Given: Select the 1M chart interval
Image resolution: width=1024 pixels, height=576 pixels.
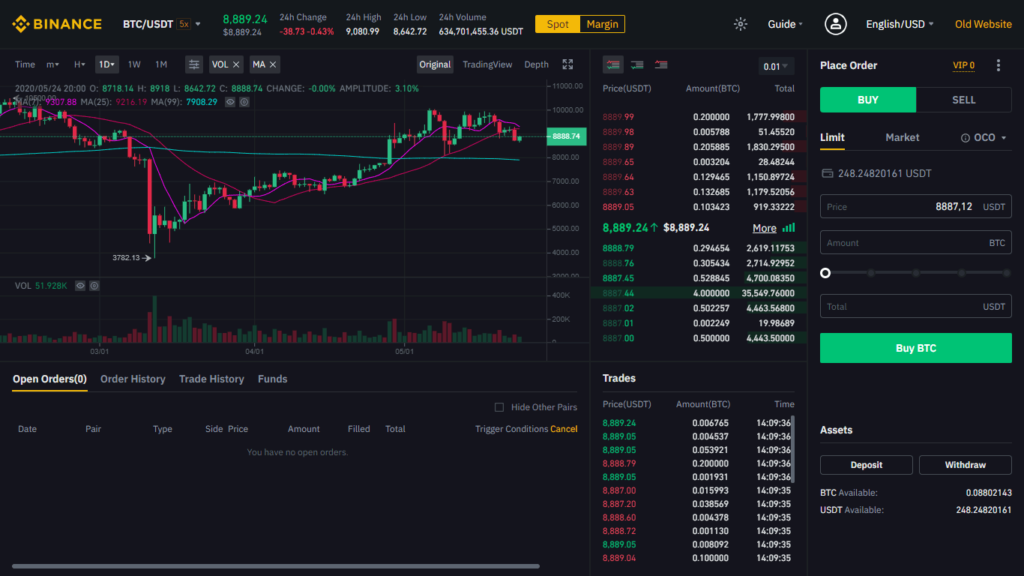Looking at the screenshot, I should click(161, 64).
